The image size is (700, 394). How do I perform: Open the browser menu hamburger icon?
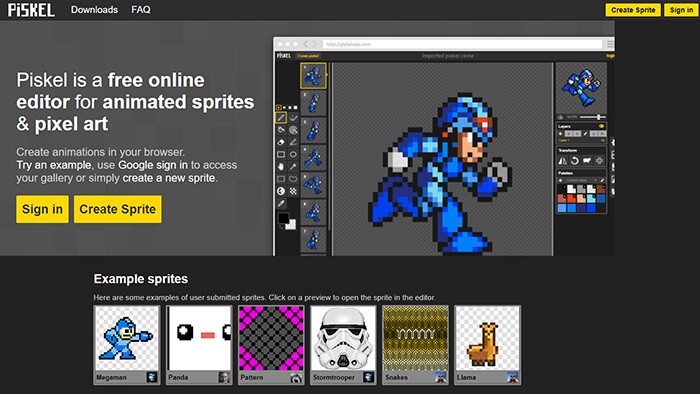pyautogui.click(x=610, y=44)
